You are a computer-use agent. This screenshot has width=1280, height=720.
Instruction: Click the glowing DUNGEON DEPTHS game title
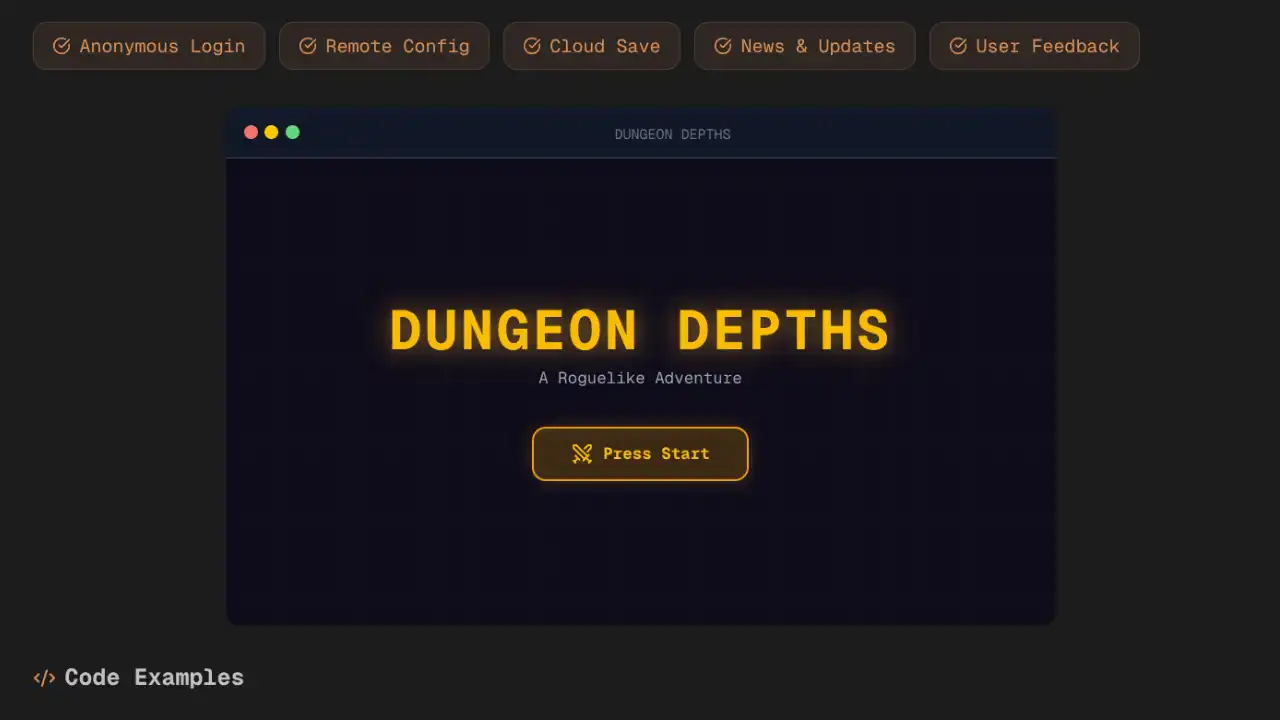tap(640, 330)
